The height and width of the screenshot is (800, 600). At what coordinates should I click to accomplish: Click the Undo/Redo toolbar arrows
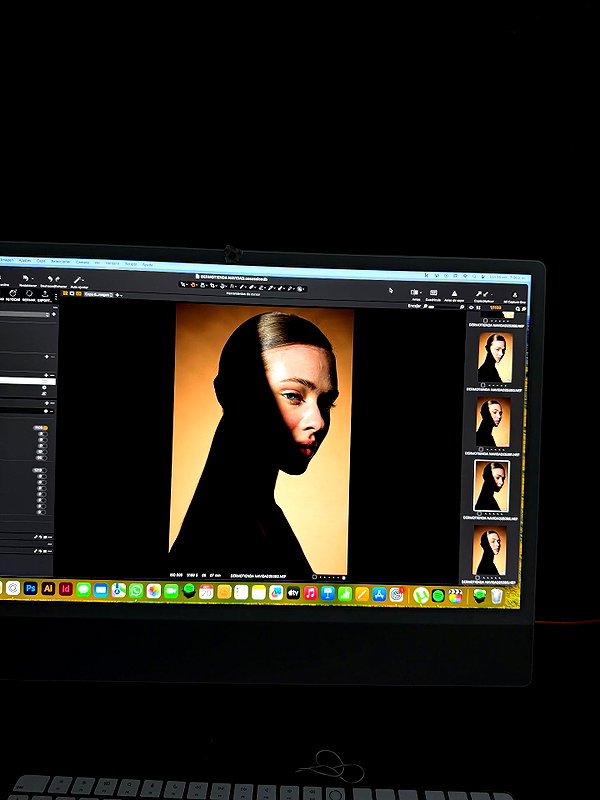(53, 279)
